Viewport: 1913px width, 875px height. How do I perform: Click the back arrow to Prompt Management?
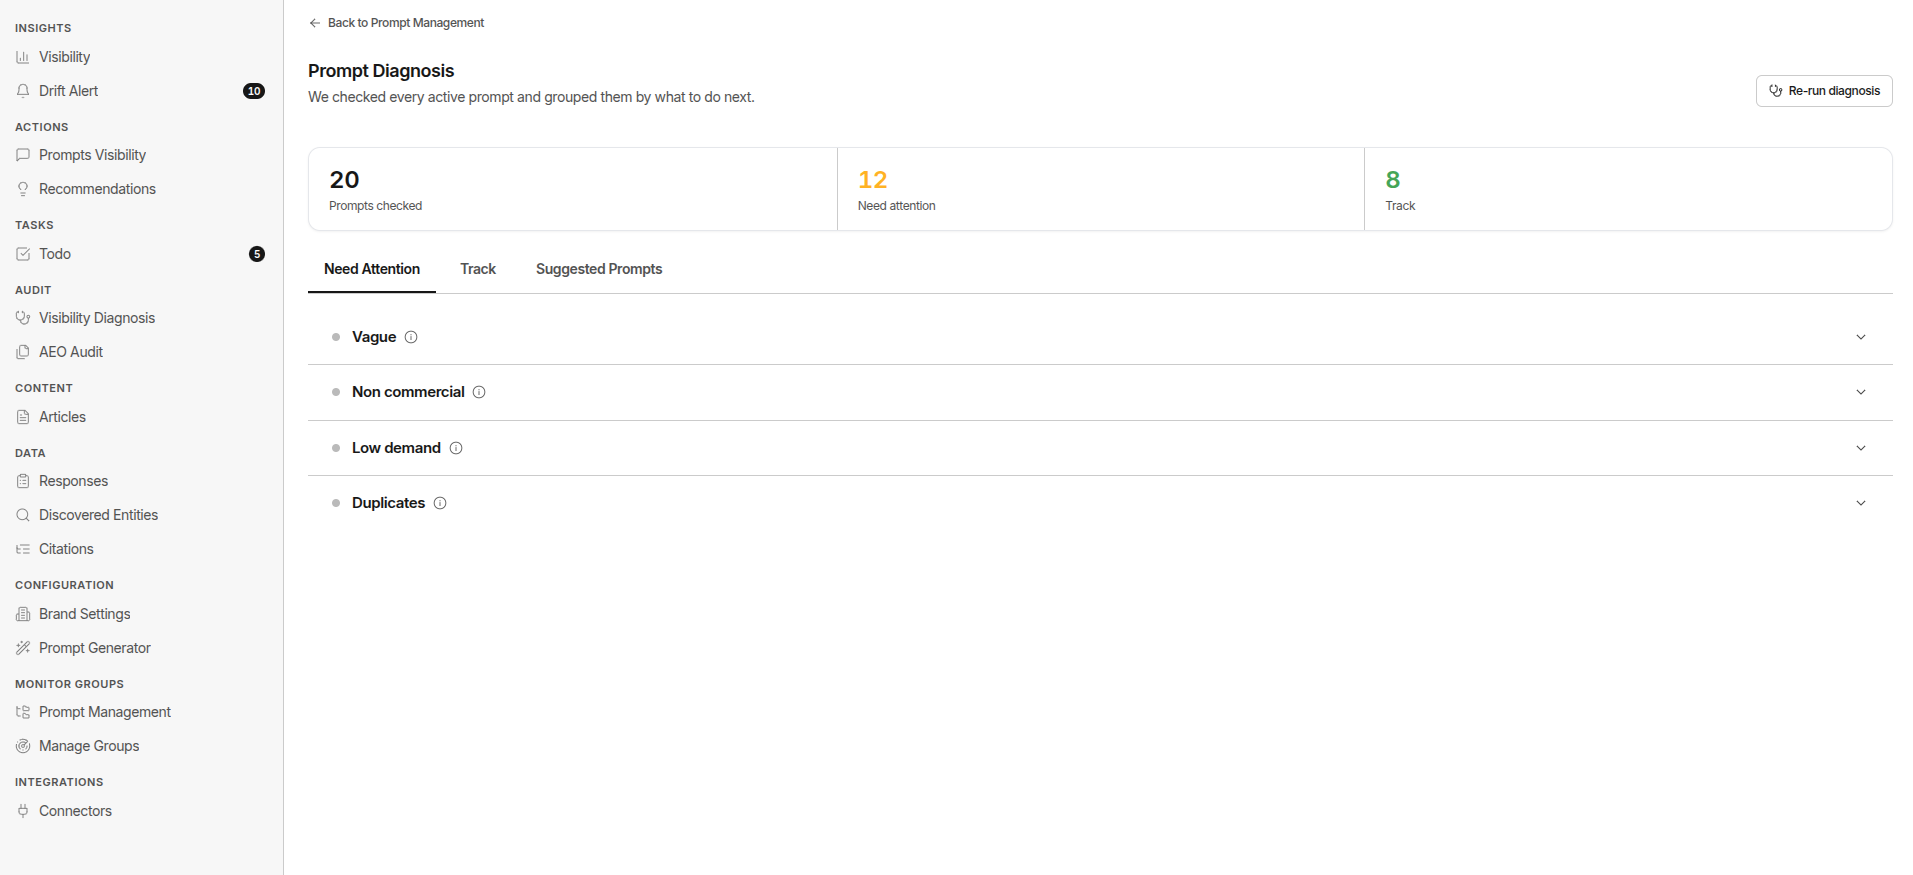315,23
